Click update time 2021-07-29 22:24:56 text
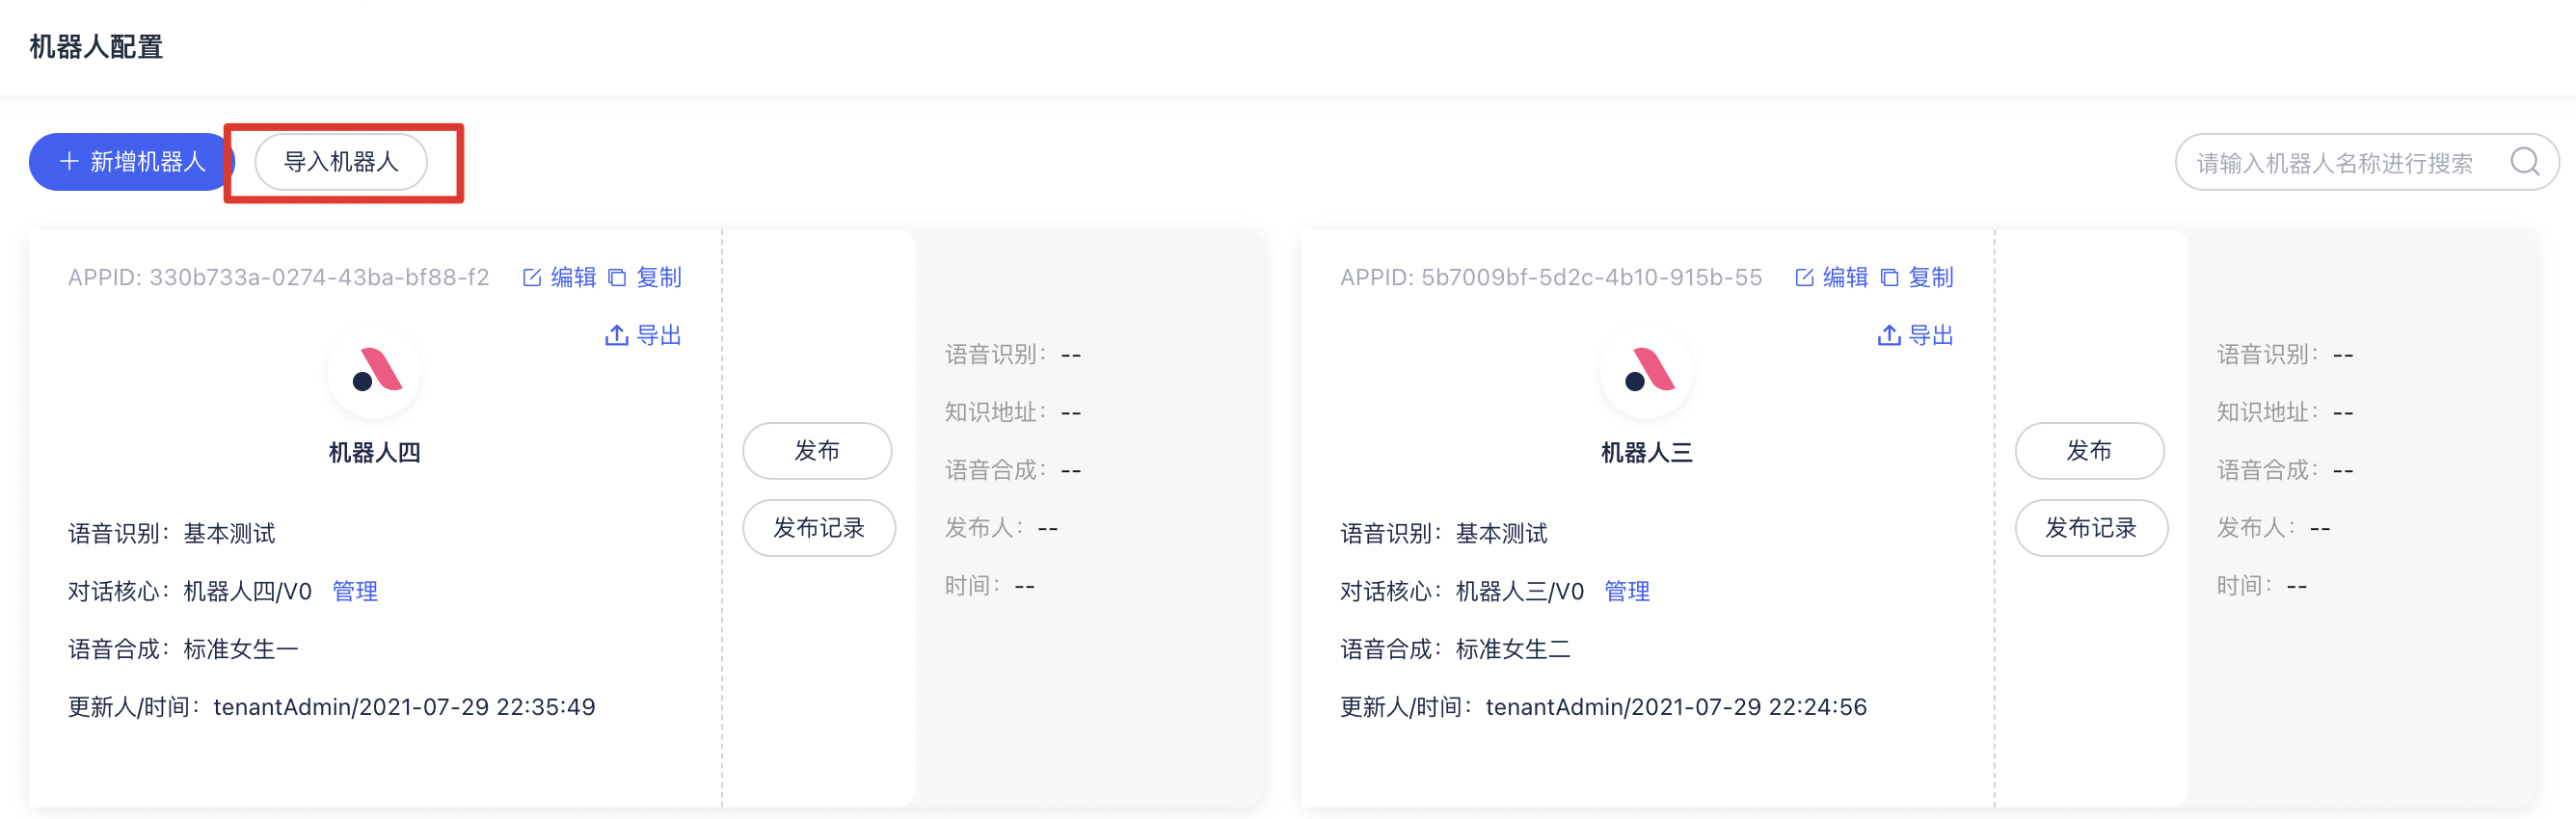2576x819 pixels. (x=1749, y=707)
